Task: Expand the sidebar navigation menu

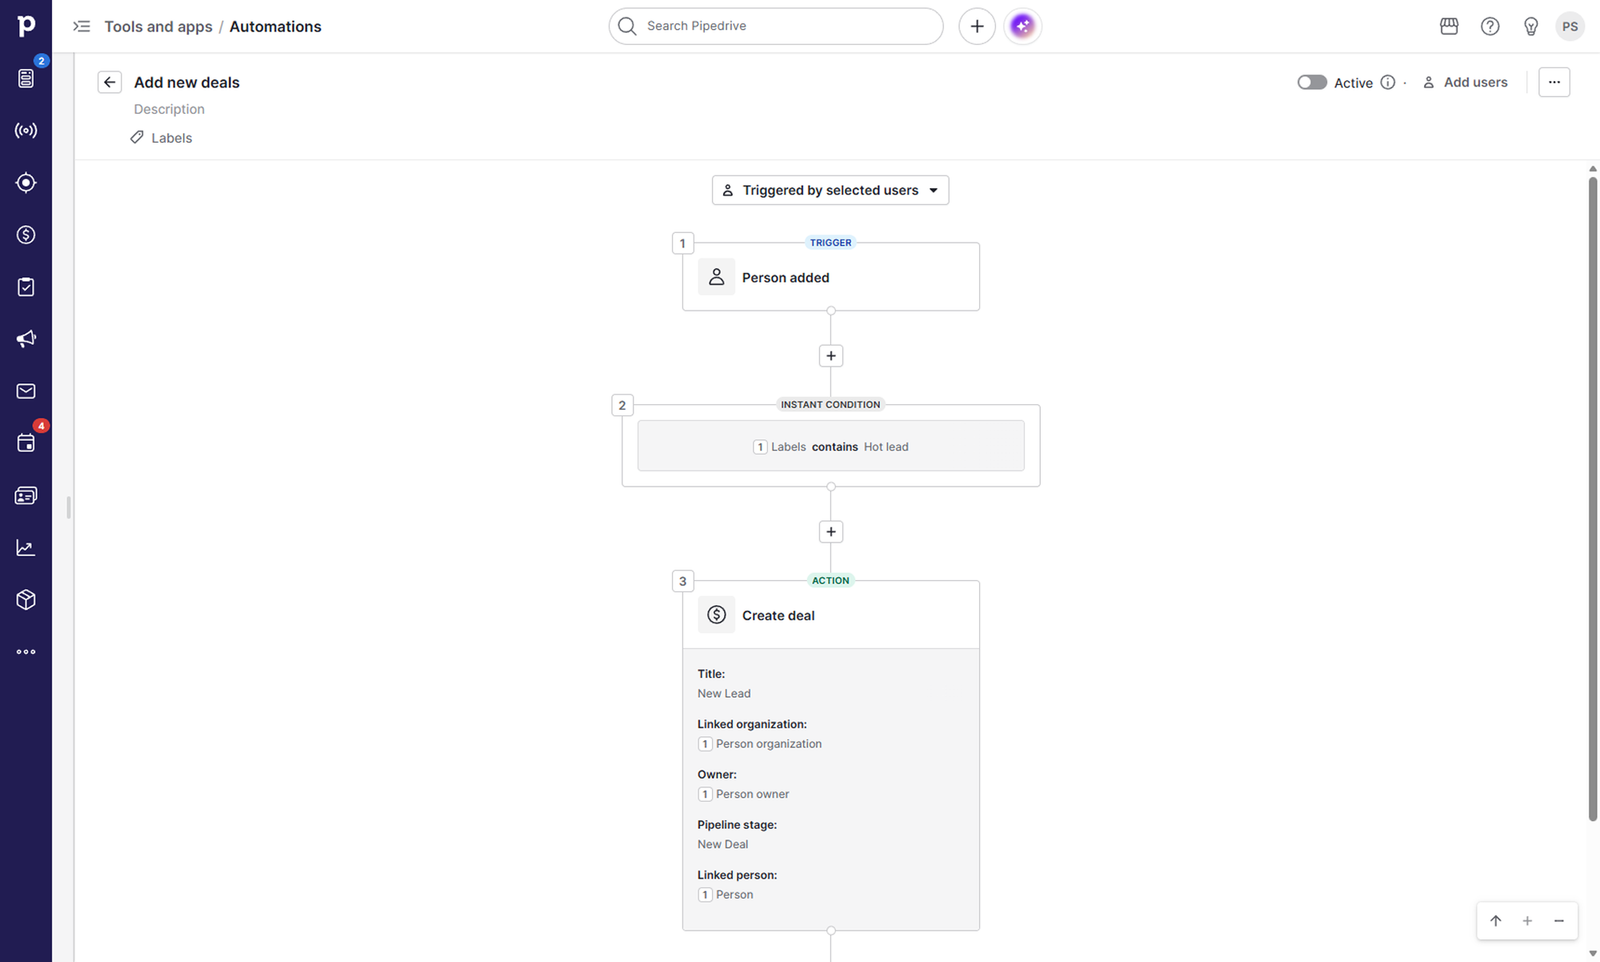Action: [82, 26]
